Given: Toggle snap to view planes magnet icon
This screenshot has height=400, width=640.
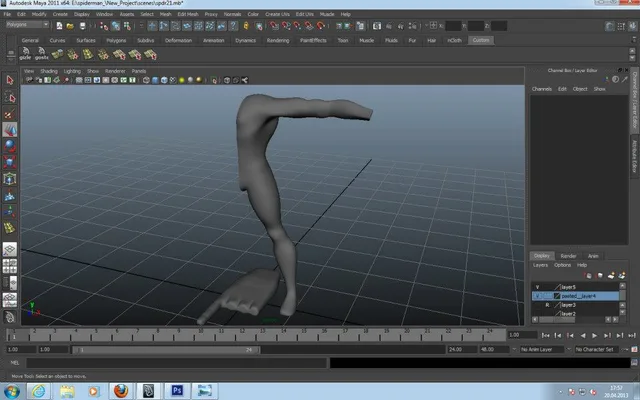Looking at the screenshot, I should click(x=309, y=26).
